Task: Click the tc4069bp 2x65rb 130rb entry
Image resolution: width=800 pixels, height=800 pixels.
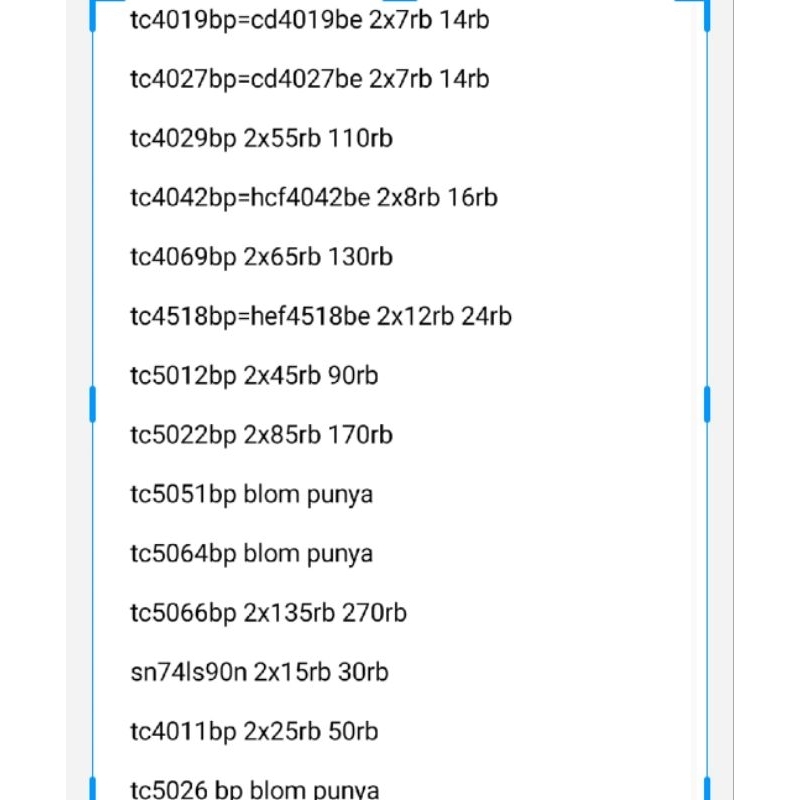Action: tap(261, 257)
